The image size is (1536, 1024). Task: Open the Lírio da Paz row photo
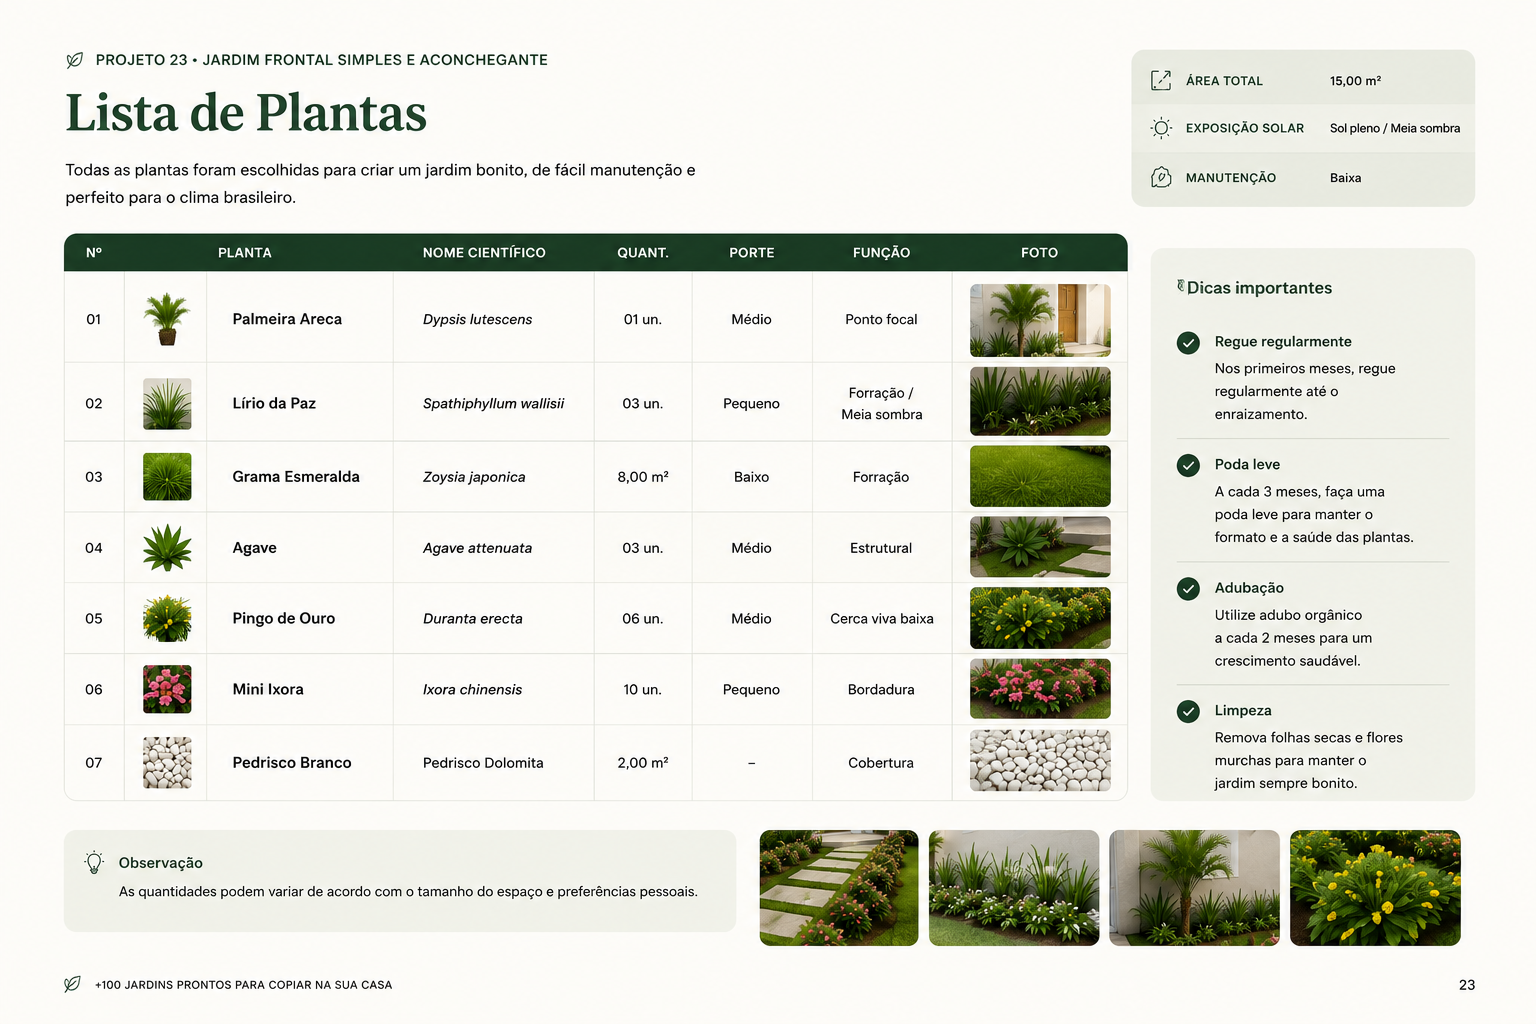click(x=1040, y=401)
